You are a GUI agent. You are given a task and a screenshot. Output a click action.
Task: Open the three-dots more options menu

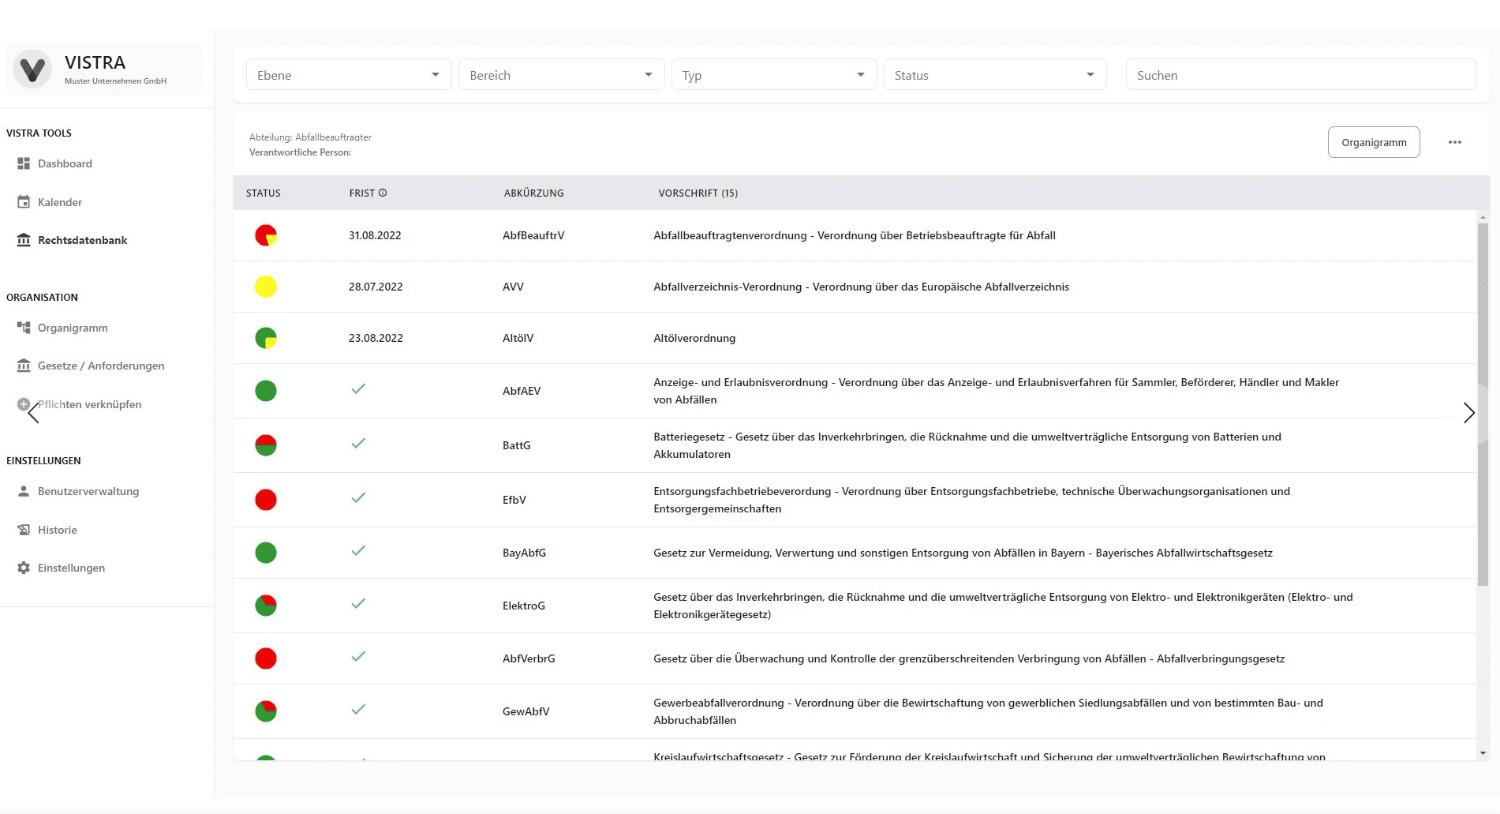pos(1455,142)
